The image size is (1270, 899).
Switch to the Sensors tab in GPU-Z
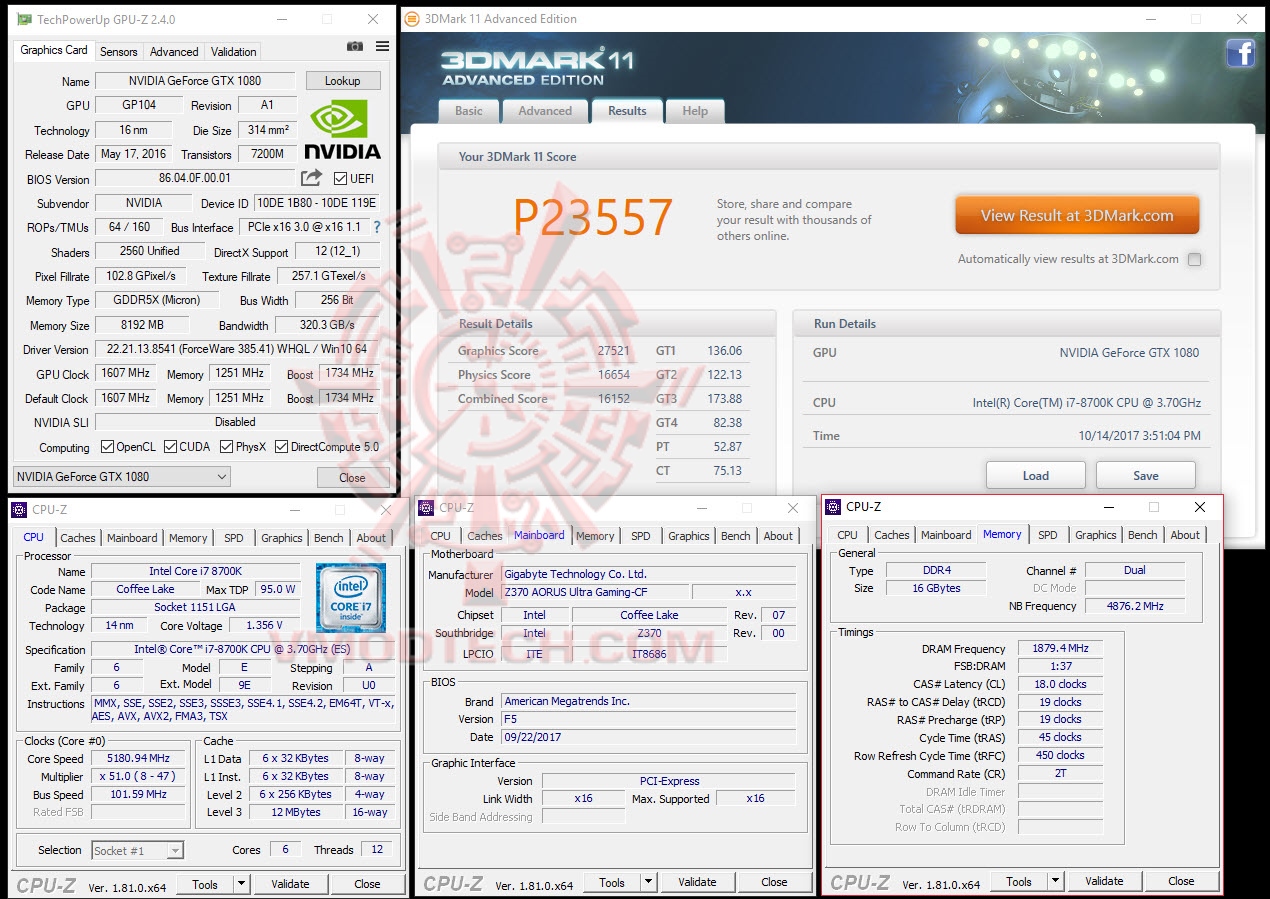tap(119, 52)
